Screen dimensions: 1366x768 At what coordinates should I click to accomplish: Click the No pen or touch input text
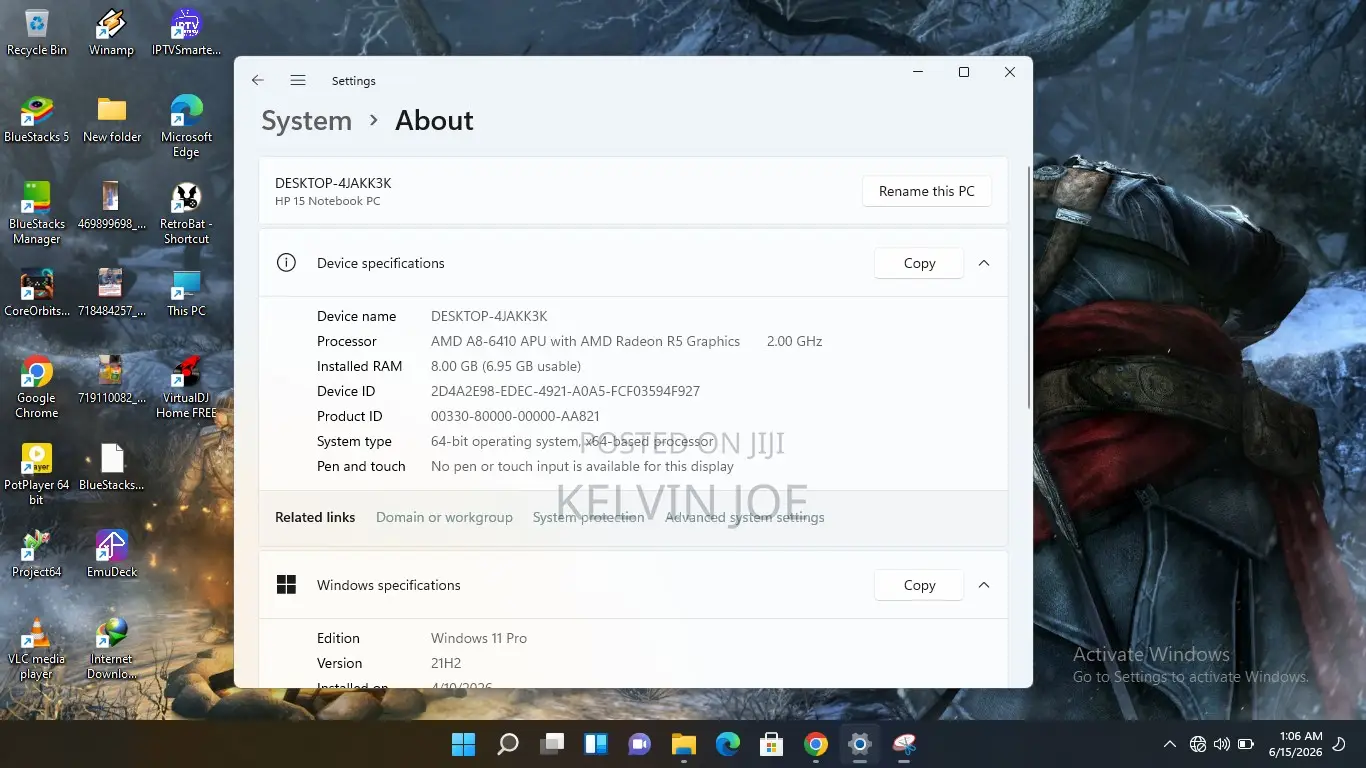pyautogui.click(x=582, y=466)
